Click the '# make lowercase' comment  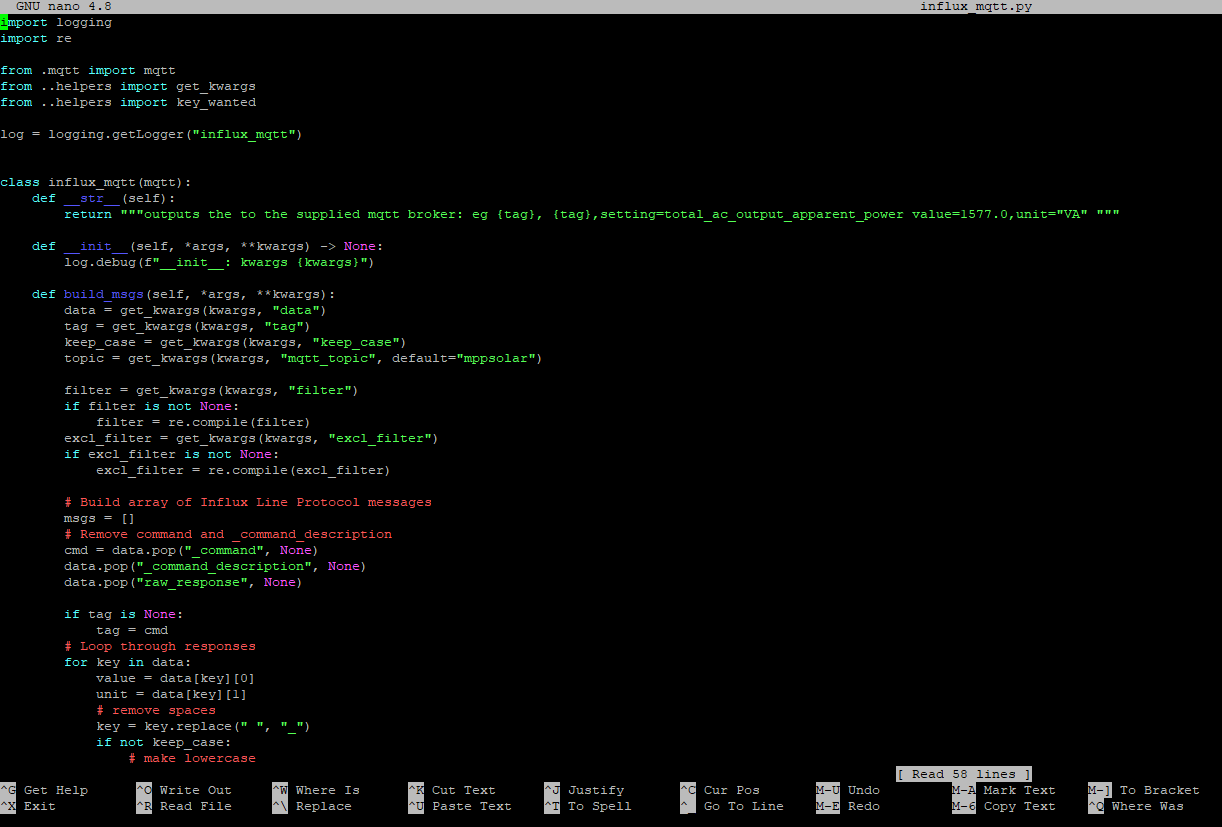click(x=192, y=758)
